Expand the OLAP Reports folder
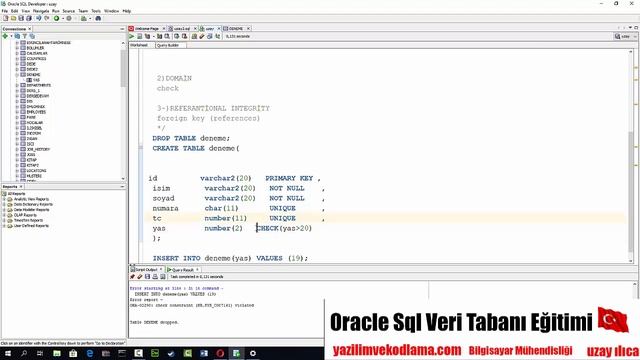 click(4, 215)
